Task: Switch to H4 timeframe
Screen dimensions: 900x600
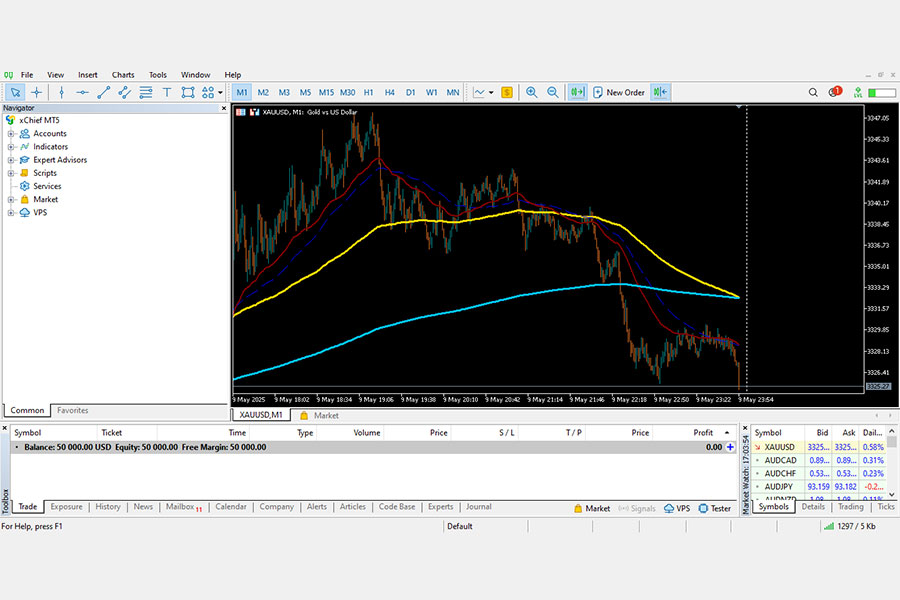Action: tap(390, 92)
